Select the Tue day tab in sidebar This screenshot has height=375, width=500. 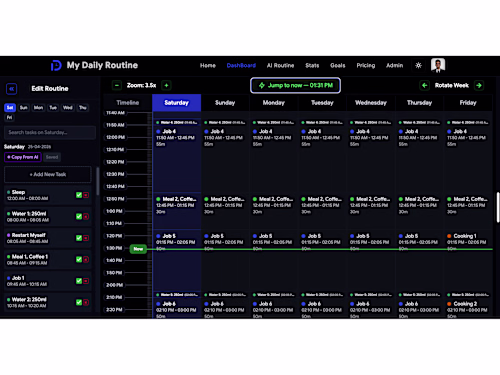pyautogui.click(x=53, y=108)
